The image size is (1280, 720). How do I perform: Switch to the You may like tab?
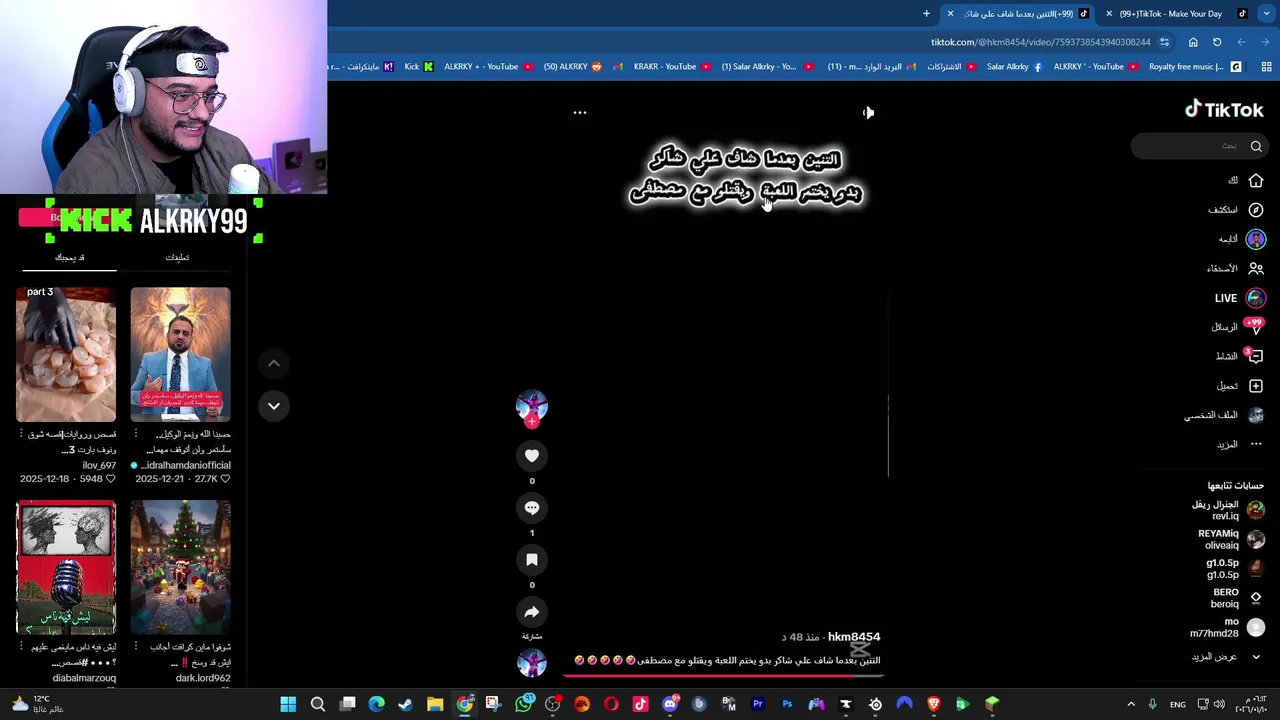[x=69, y=258]
